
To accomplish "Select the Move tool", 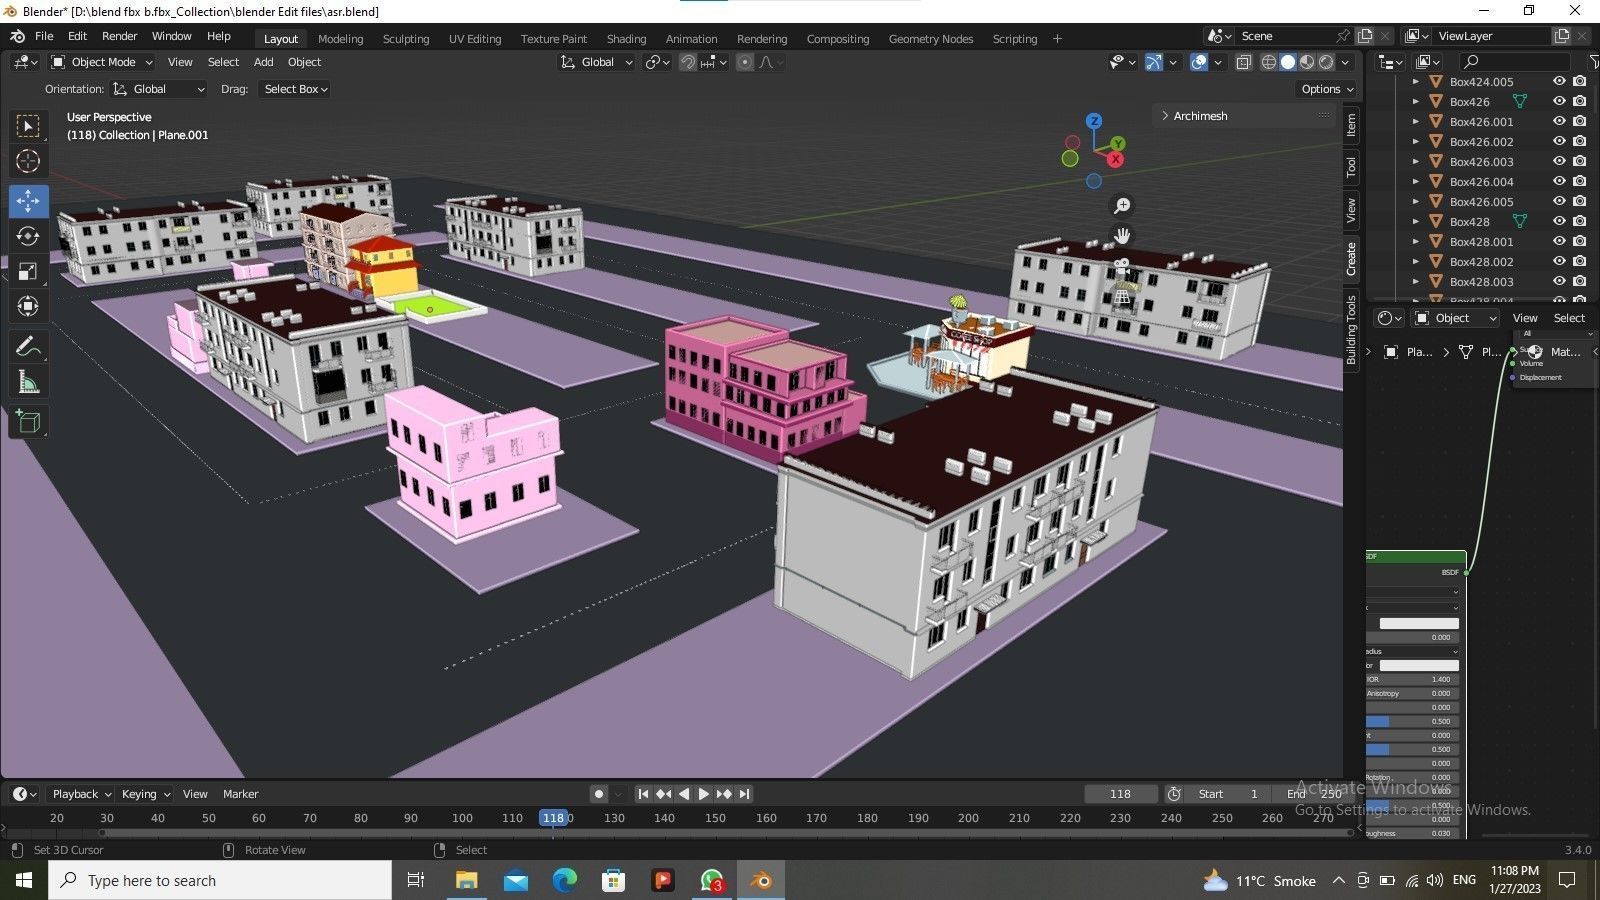I will click(28, 201).
